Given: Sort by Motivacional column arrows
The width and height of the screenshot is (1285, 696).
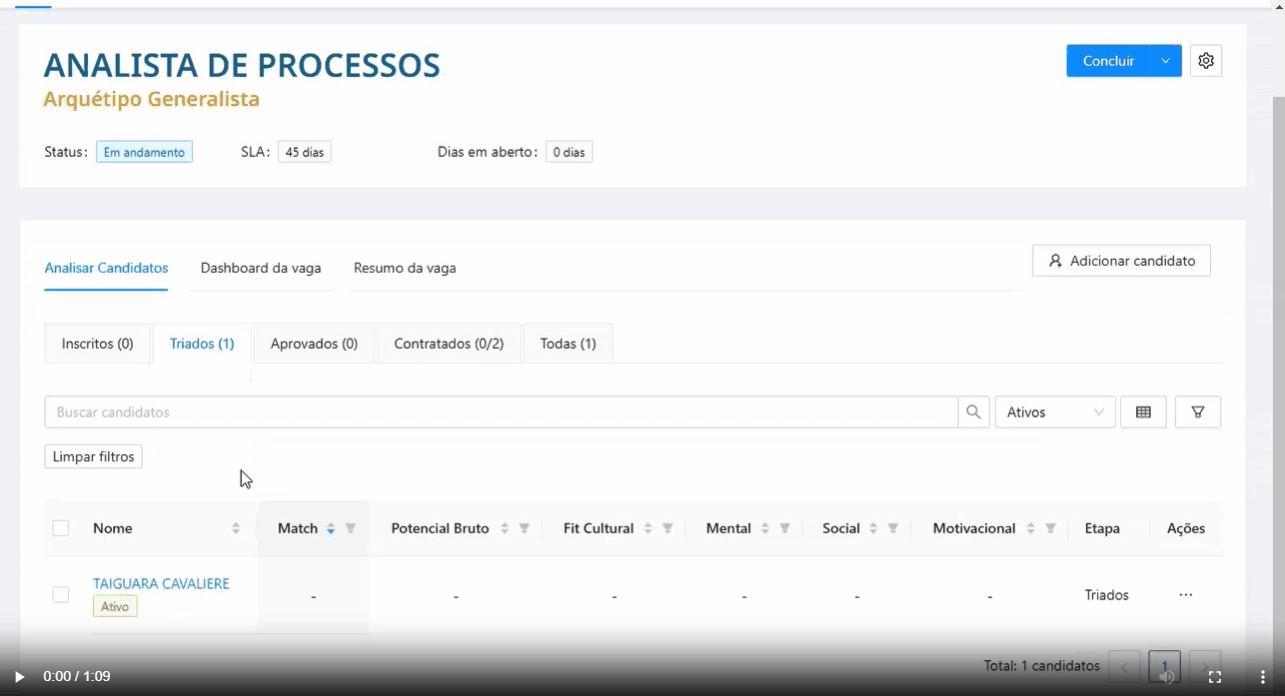Looking at the screenshot, I should (x=1031, y=528).
